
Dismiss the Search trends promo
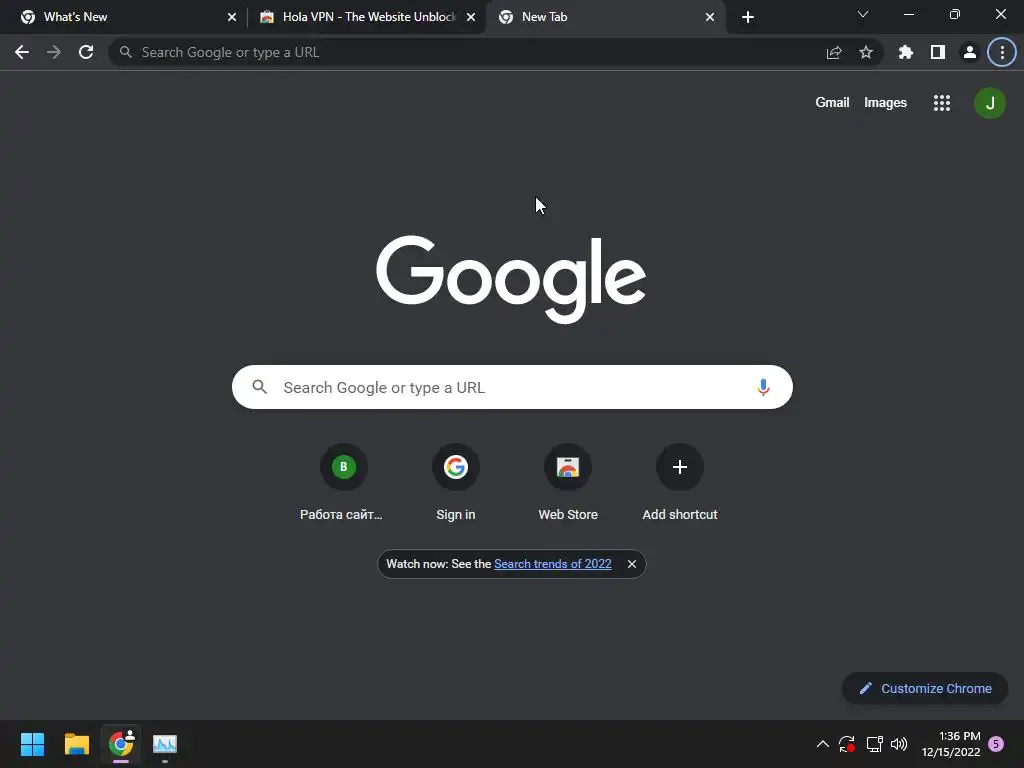coord(632,564)
